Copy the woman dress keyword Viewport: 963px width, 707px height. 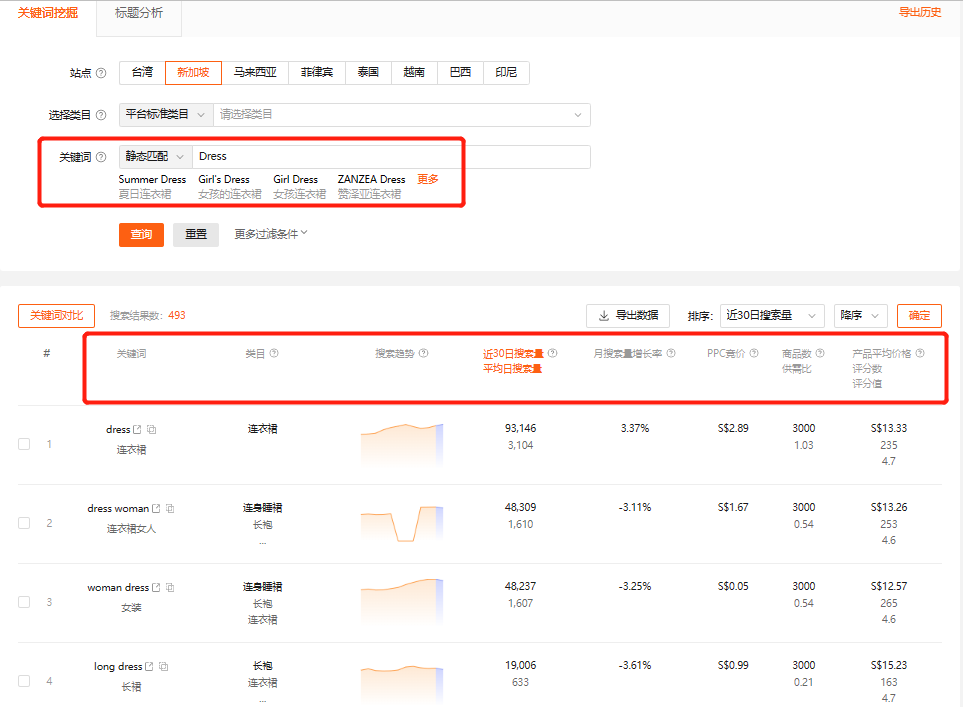click(170, 588)
